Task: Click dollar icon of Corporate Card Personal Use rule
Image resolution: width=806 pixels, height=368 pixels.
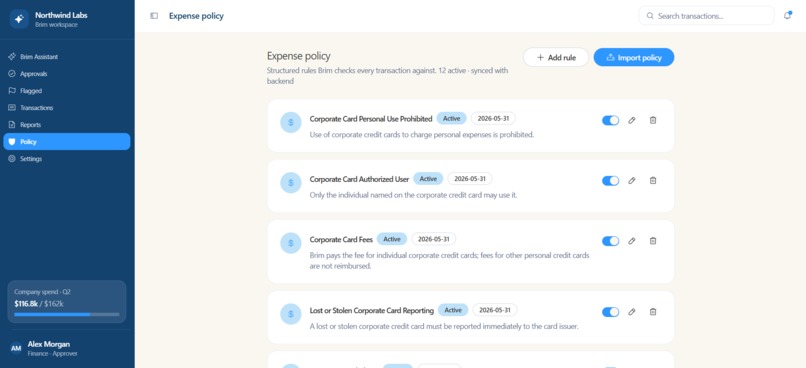Action: click(x=290, y=122)
